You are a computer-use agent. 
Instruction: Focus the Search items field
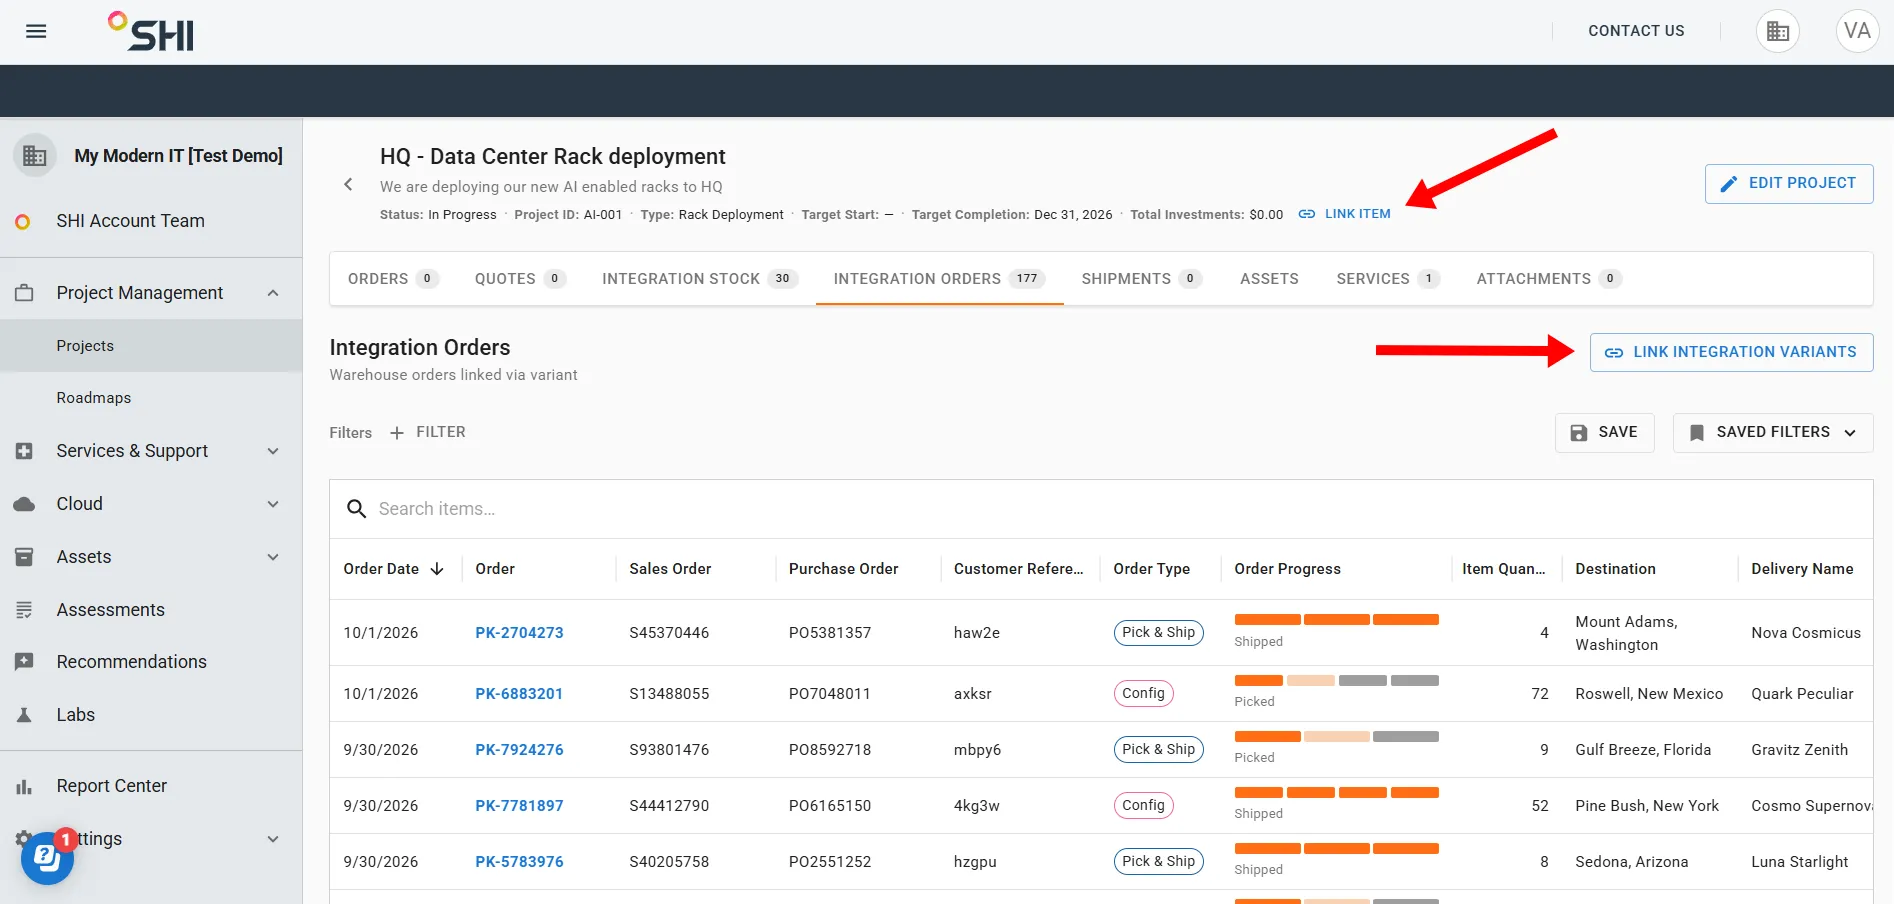[x=1101, y=509]
